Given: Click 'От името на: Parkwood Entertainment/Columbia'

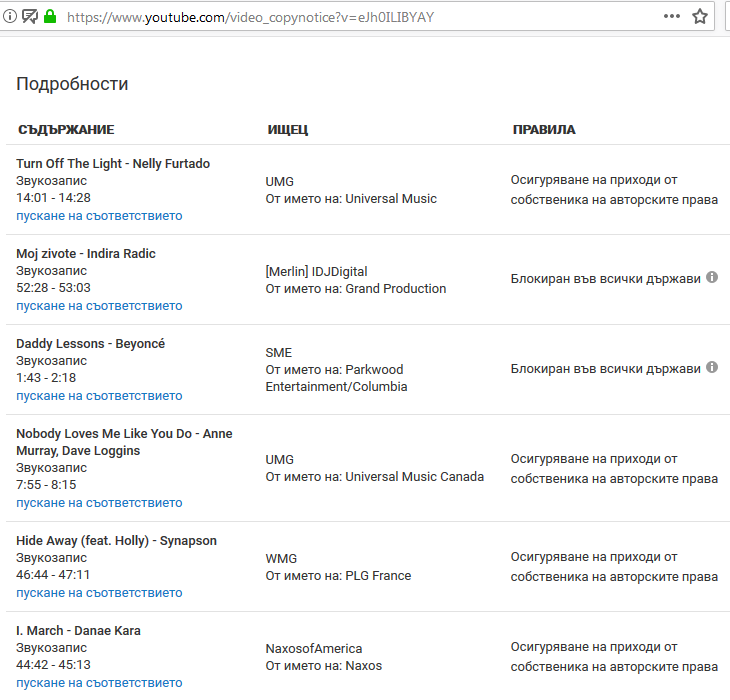Looking at the screenshot, I should point(336,378).
